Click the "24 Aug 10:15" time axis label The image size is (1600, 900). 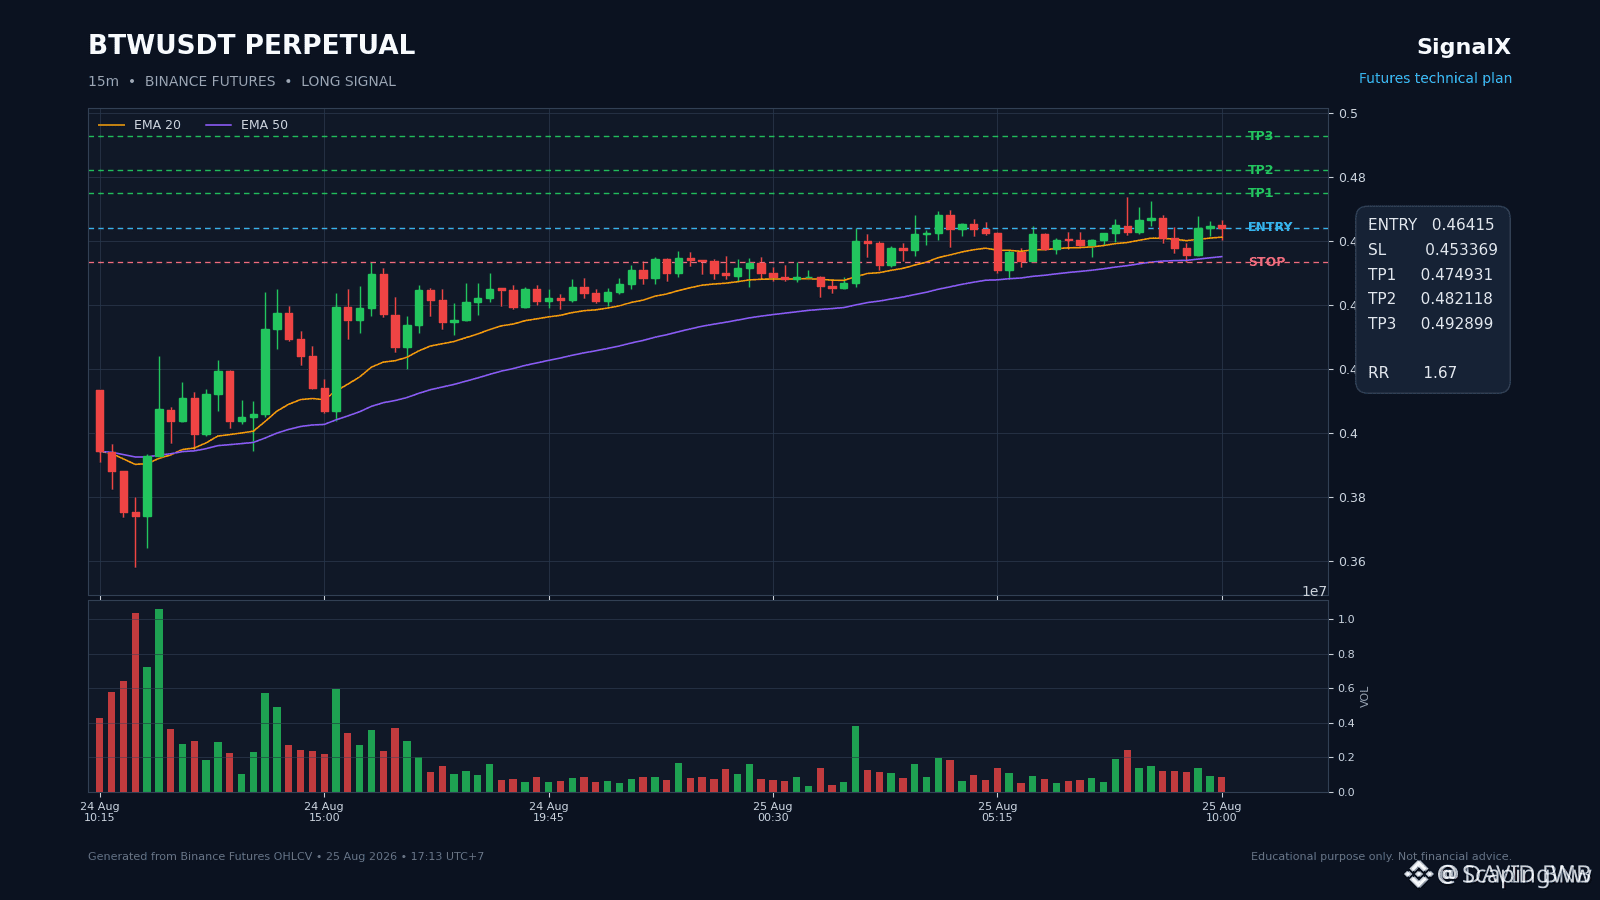click(x=100, y=812)
